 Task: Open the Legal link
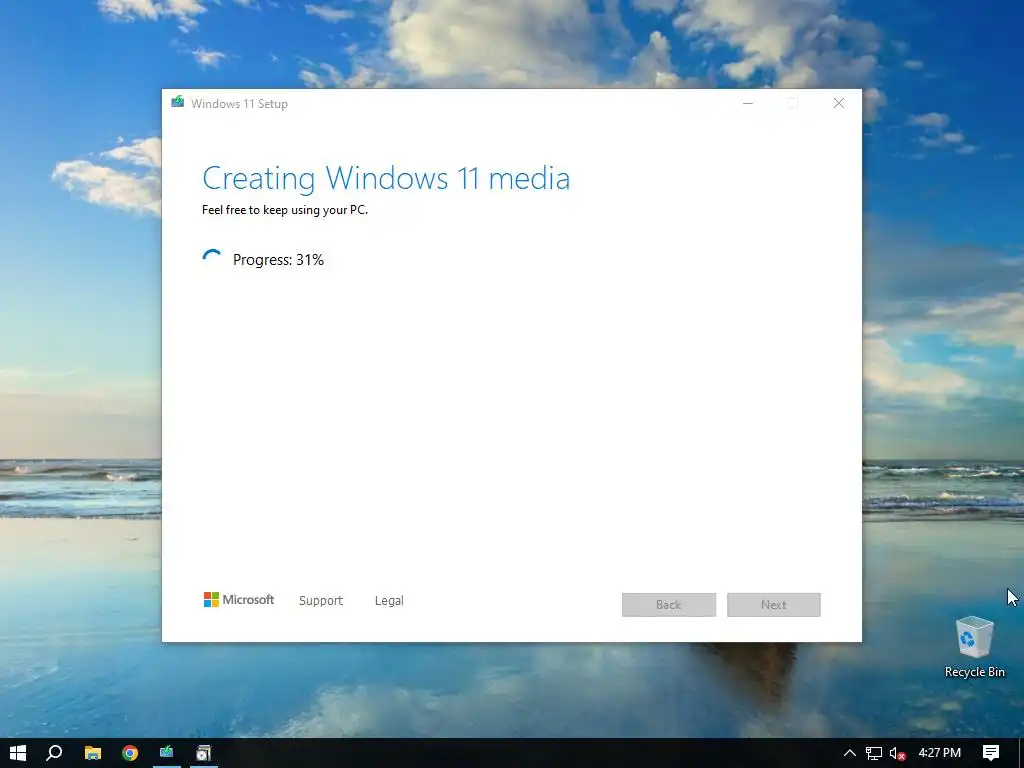point(389,601)
